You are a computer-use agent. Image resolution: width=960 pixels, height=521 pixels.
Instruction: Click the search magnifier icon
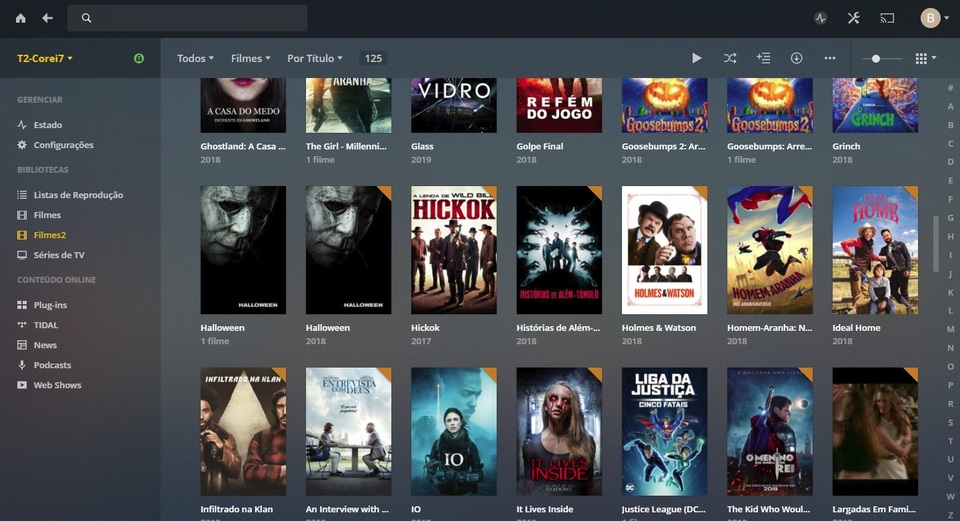(86, 18)
